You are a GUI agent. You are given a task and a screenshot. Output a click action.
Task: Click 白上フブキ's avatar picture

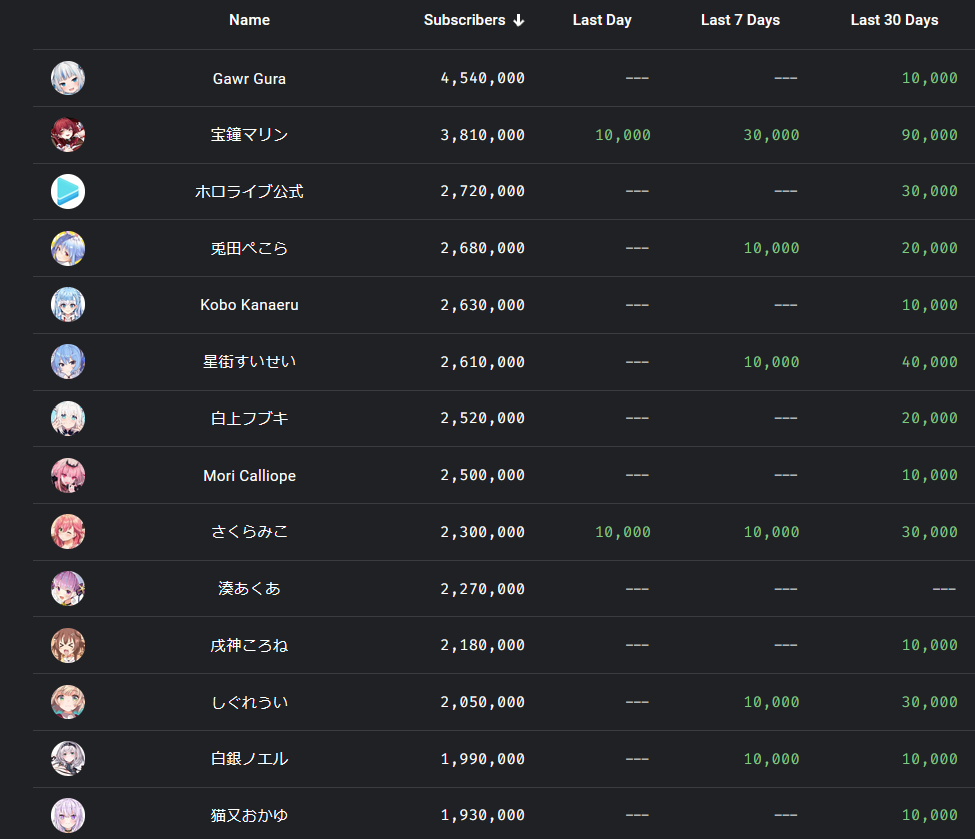tap(68, 418)
